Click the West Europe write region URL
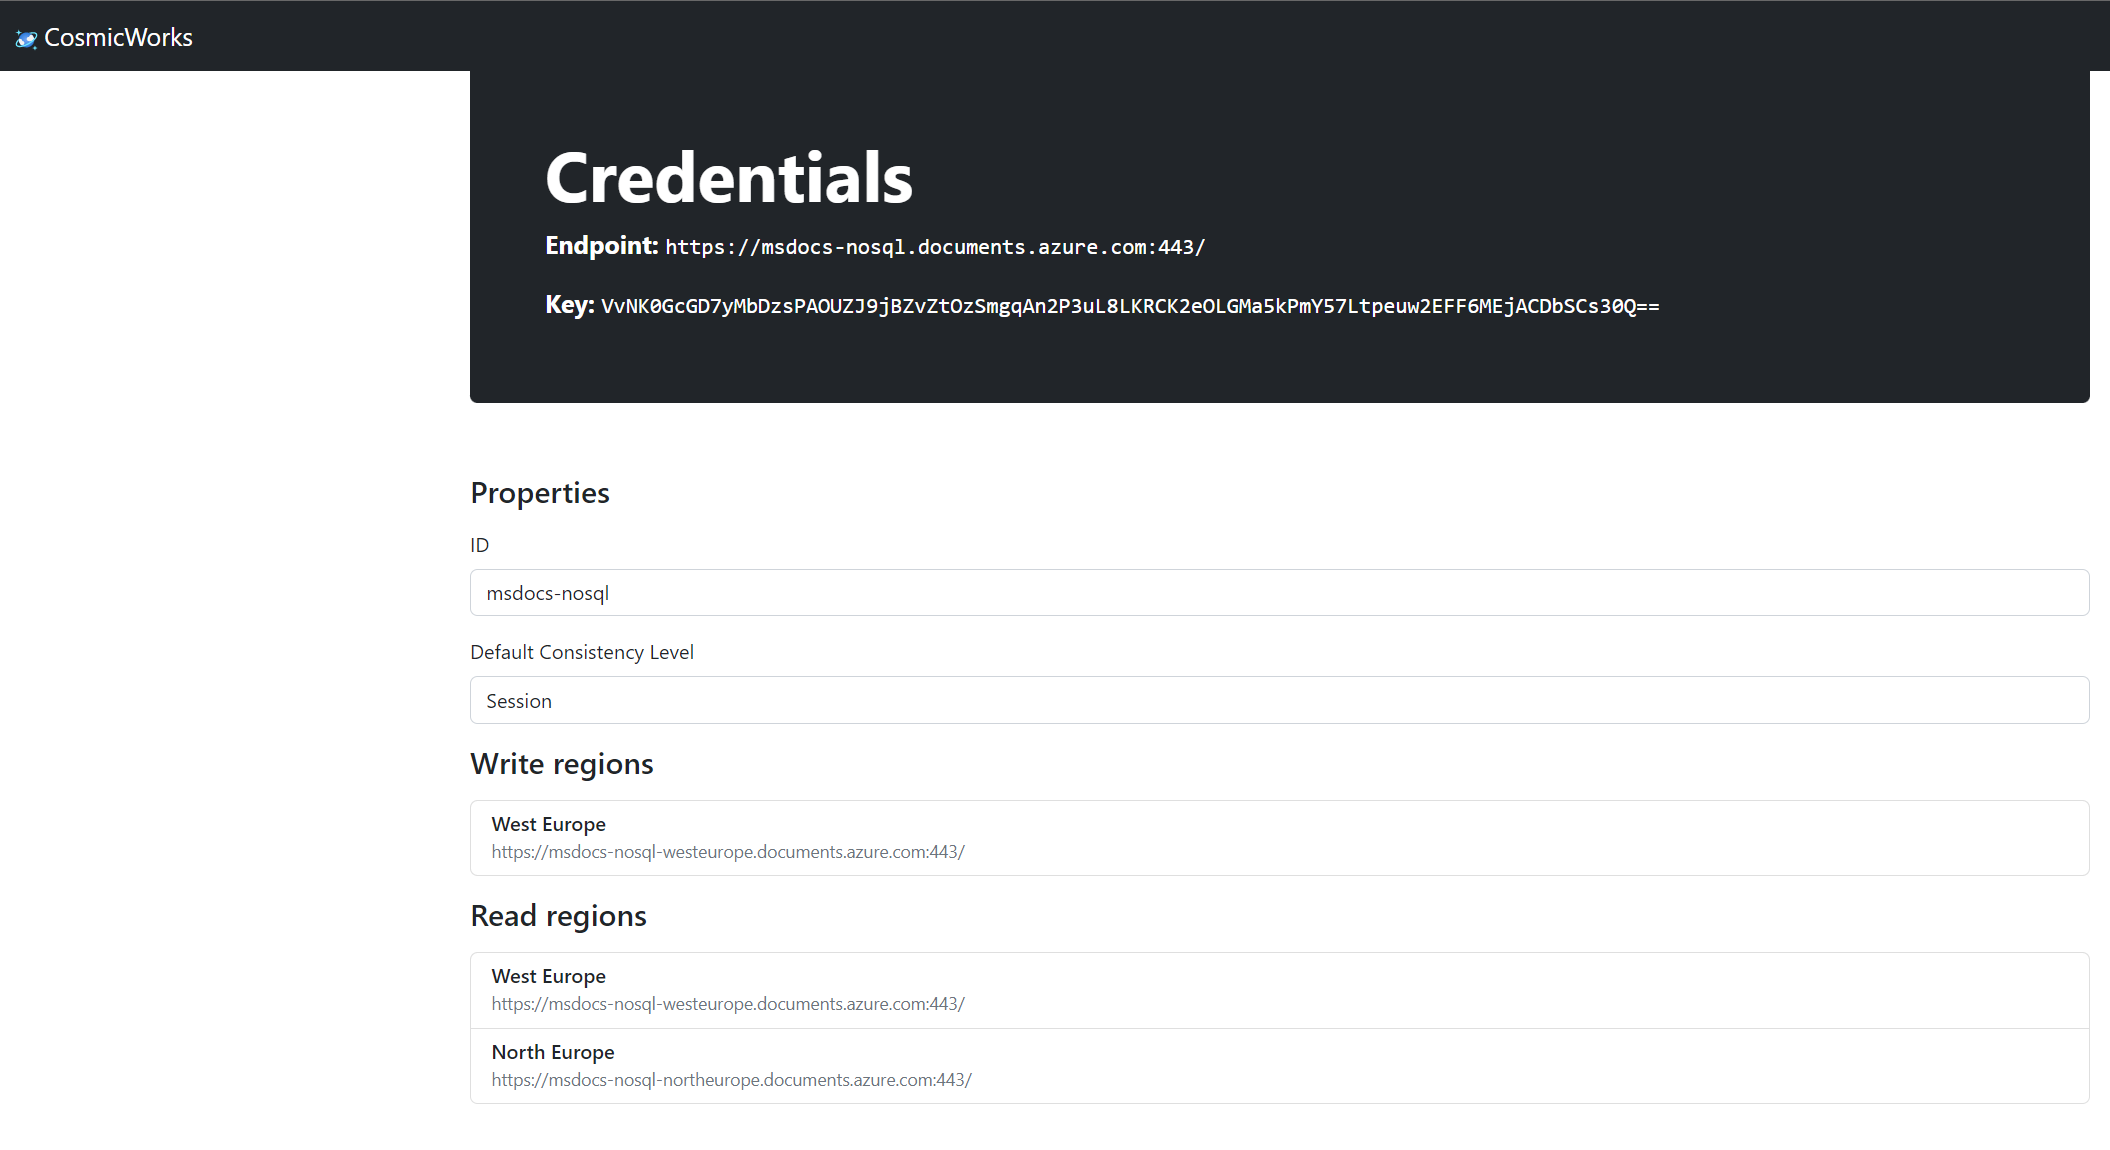2110x1150 pixels. [727, 852]
